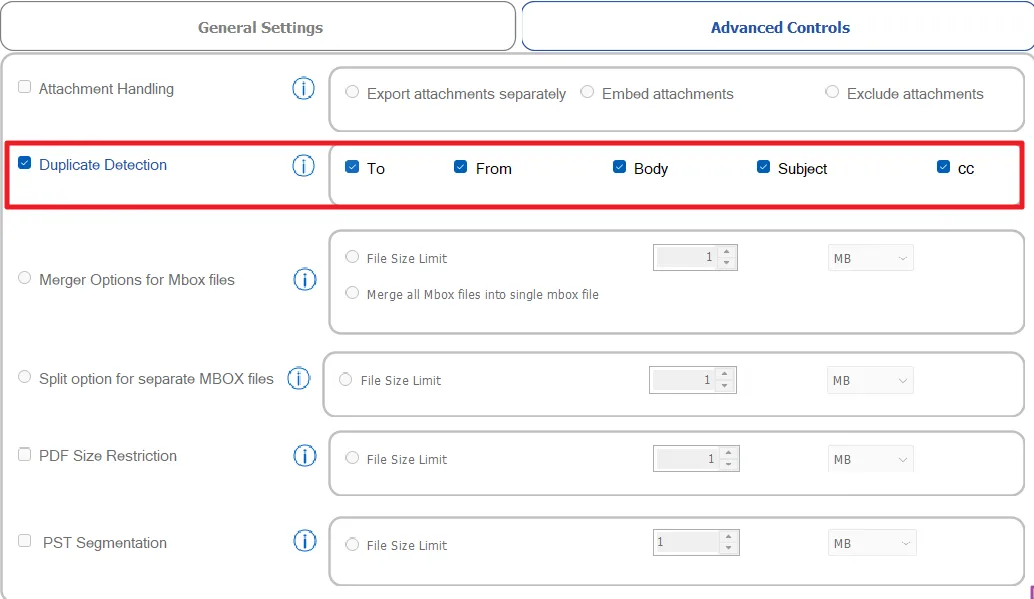Increase Merger Options size limit with up arrow
This screenshot has width=1034, height=599.
point(727,251)
